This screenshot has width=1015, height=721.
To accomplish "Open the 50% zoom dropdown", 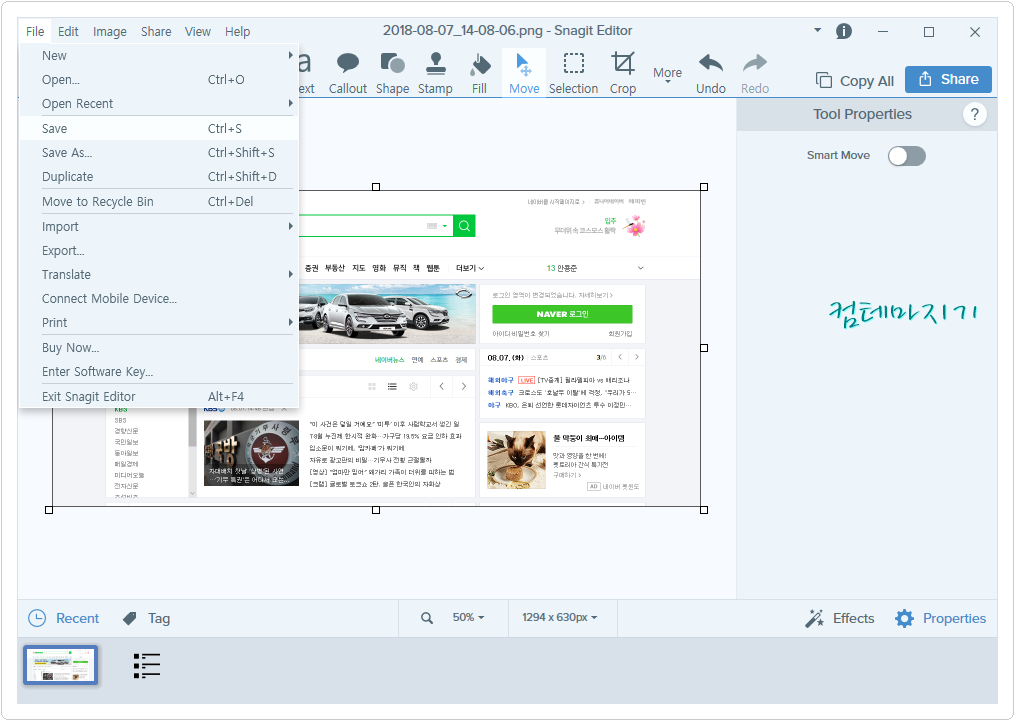I will coord(469,617).
